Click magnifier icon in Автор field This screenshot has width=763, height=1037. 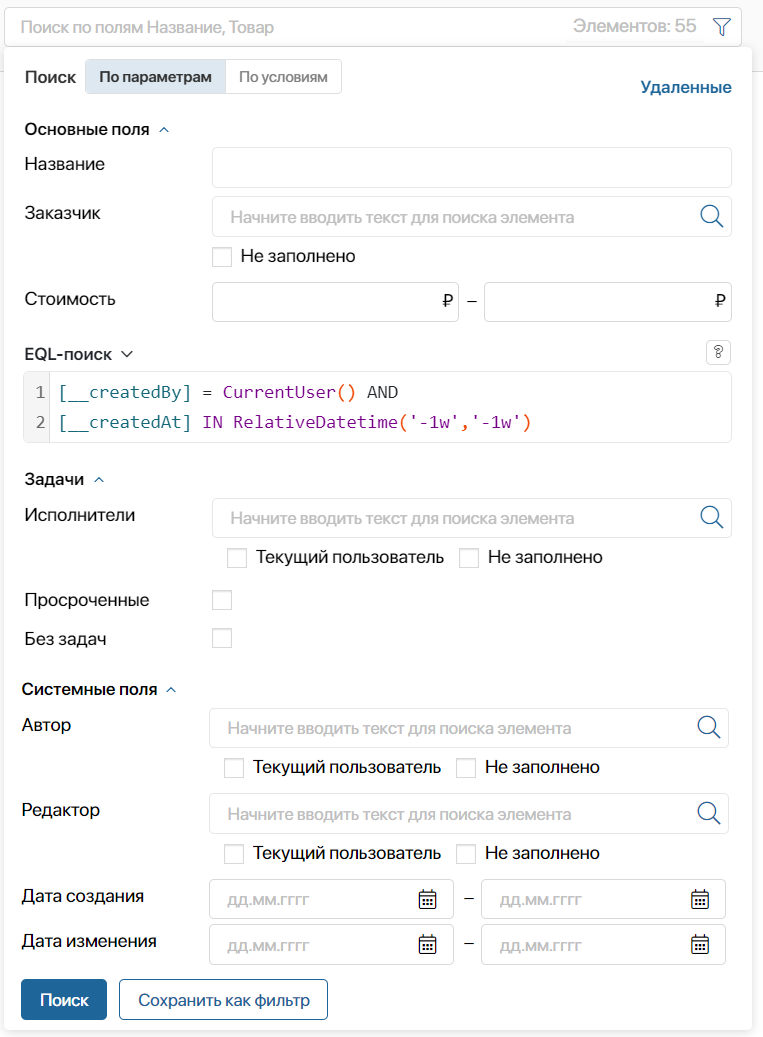pyautogui.click(x=709, y=727)
